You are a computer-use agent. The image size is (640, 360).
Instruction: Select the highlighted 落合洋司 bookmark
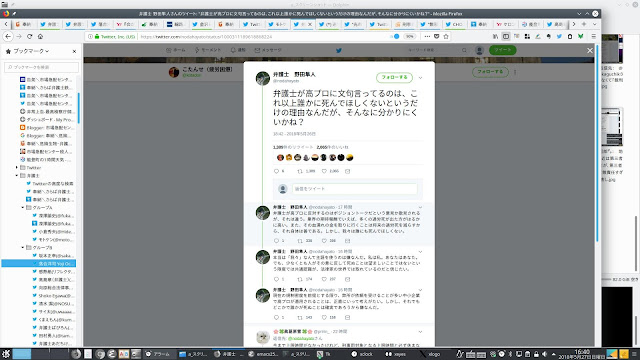coord(38,264)
